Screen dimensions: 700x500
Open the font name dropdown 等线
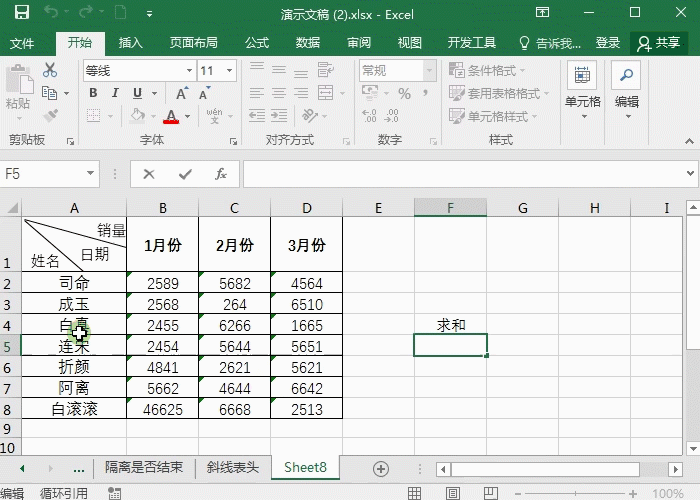pyautogui.click(x=189, y=71)
